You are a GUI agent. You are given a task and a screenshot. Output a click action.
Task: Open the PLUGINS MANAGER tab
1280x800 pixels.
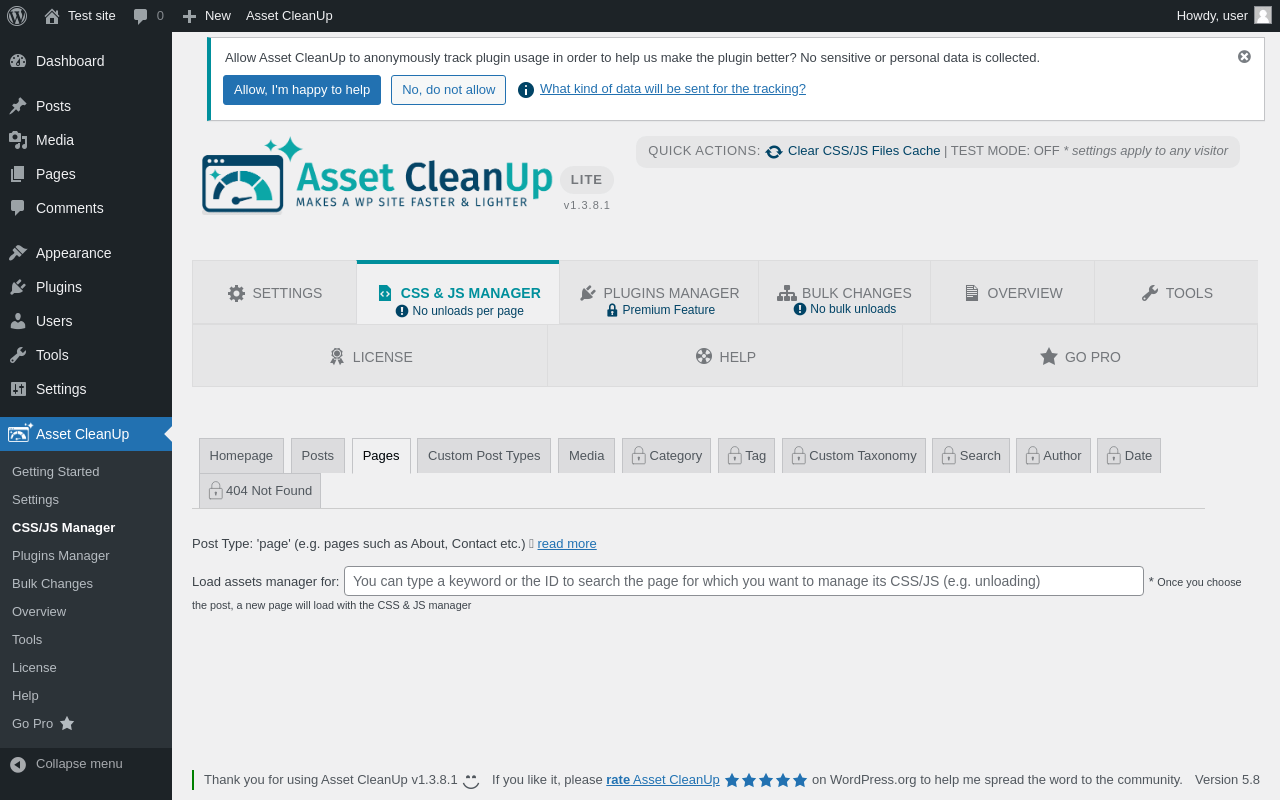click(x=659, y=293)
